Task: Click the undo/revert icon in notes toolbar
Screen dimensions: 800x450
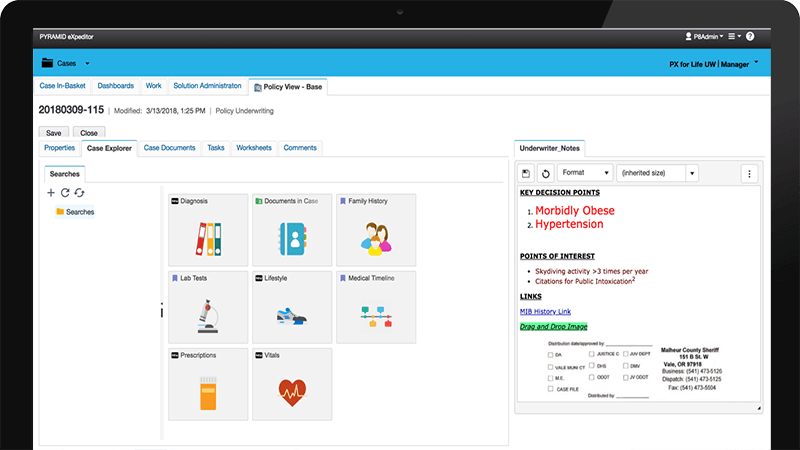Action: 545,173
